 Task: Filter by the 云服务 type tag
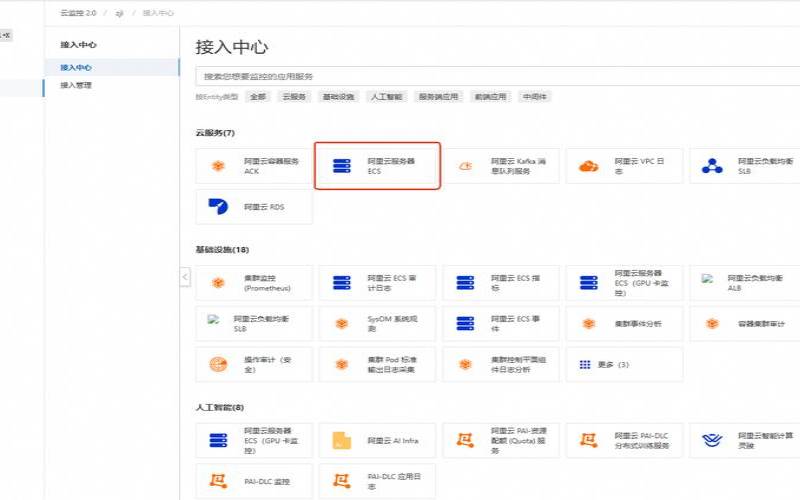(294, 96)
